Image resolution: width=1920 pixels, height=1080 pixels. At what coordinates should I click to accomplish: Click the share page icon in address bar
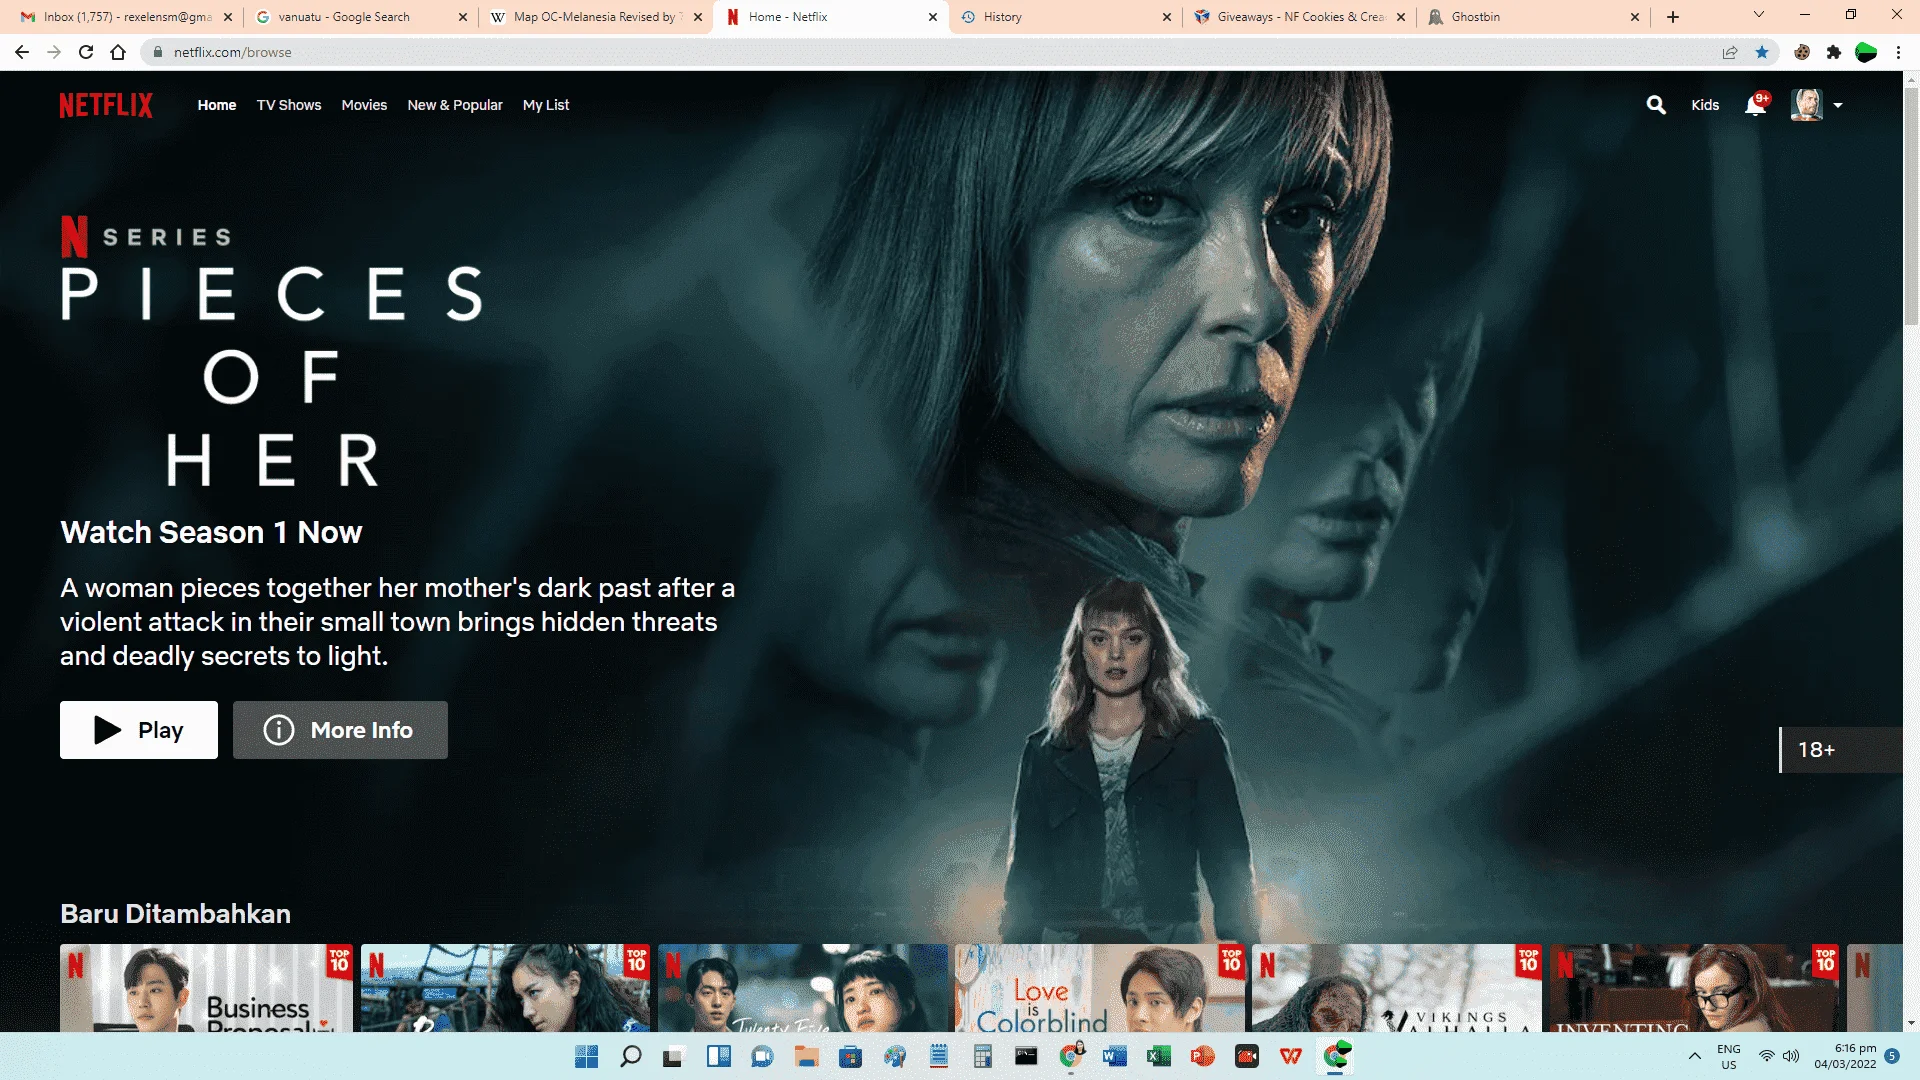[1730, 52]
